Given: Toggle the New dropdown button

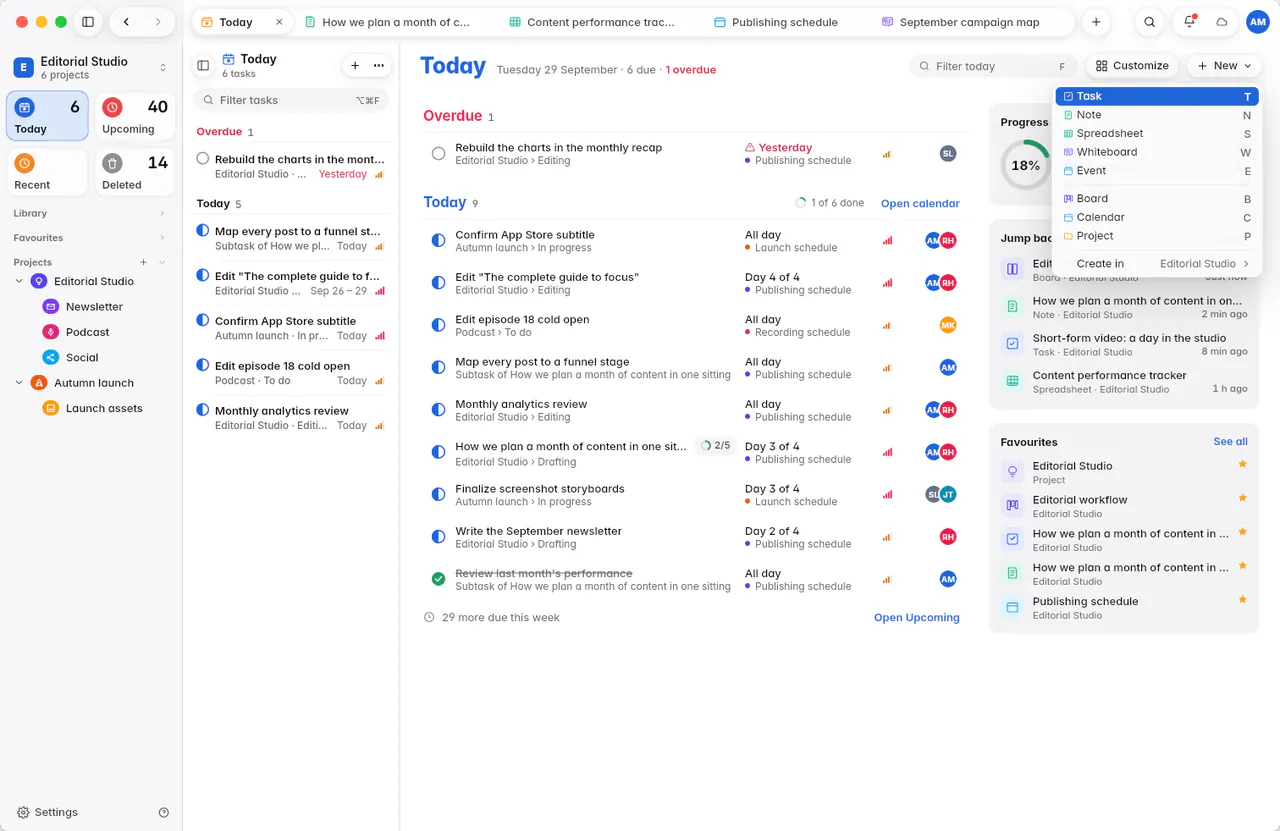Looking at the screenshot, I should click(x=1224, y=65).
